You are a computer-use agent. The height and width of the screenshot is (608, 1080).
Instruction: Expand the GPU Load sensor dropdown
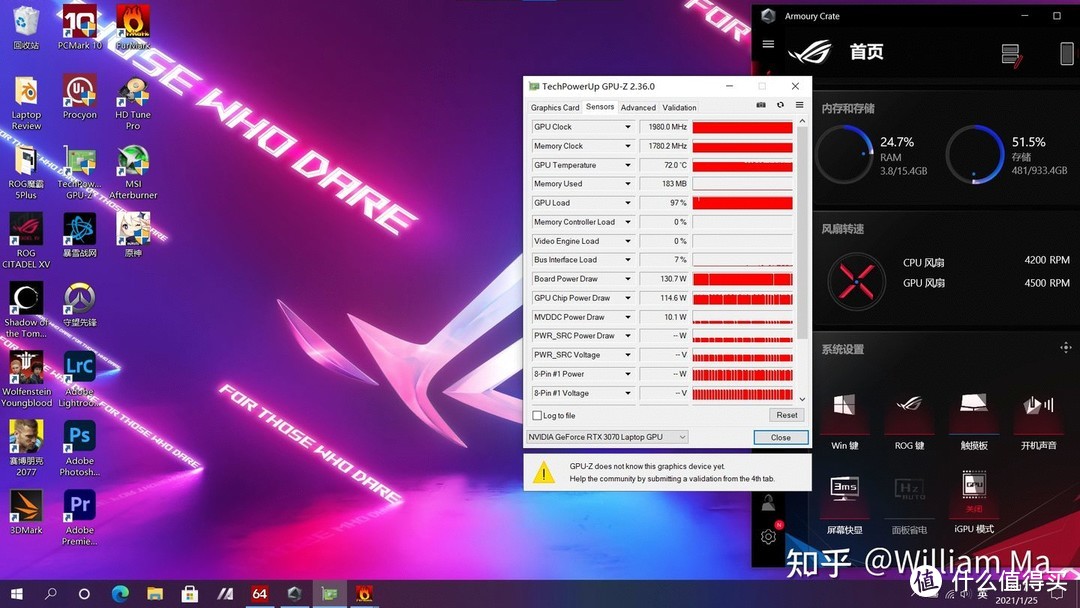pyautogui.click(x=627, y=203)
